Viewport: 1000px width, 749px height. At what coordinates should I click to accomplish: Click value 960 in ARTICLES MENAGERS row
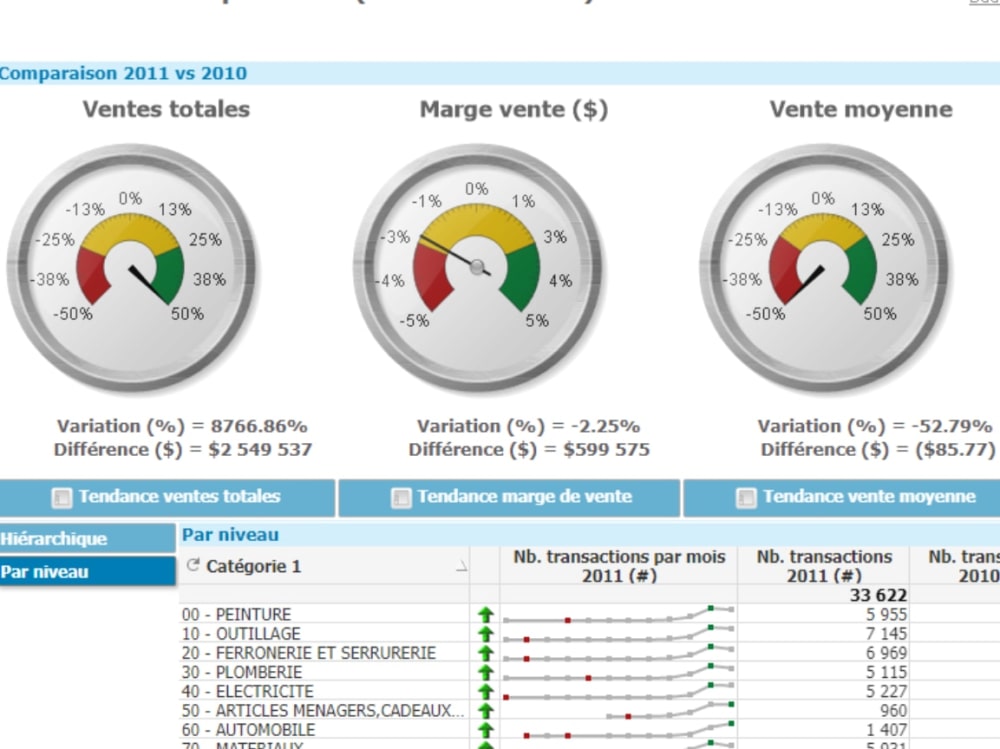[x=893, y=710]
